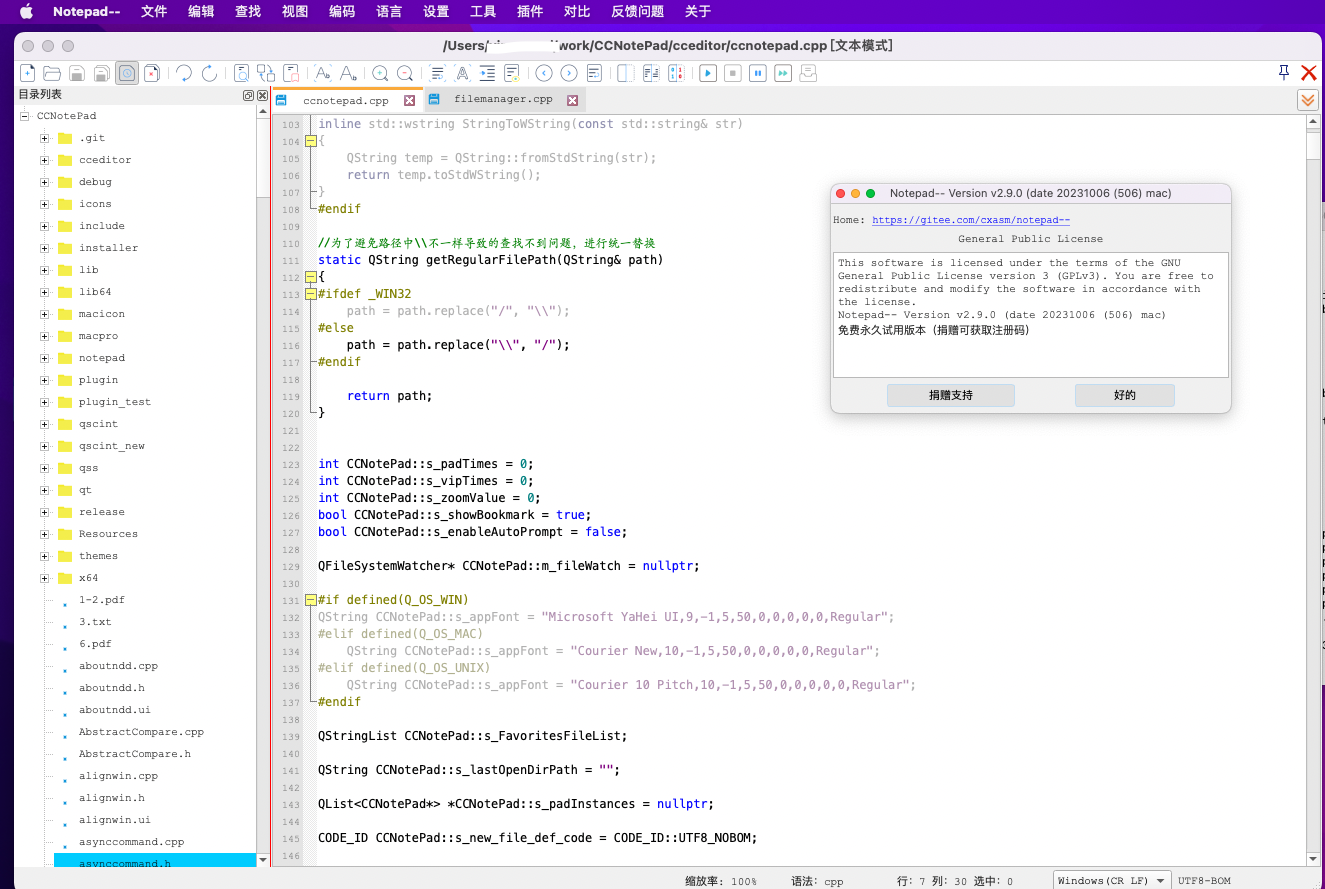This screenshot has height=889, width=1325.
Task: Toggle the indent guide icon
Action: tap(487, 73)
